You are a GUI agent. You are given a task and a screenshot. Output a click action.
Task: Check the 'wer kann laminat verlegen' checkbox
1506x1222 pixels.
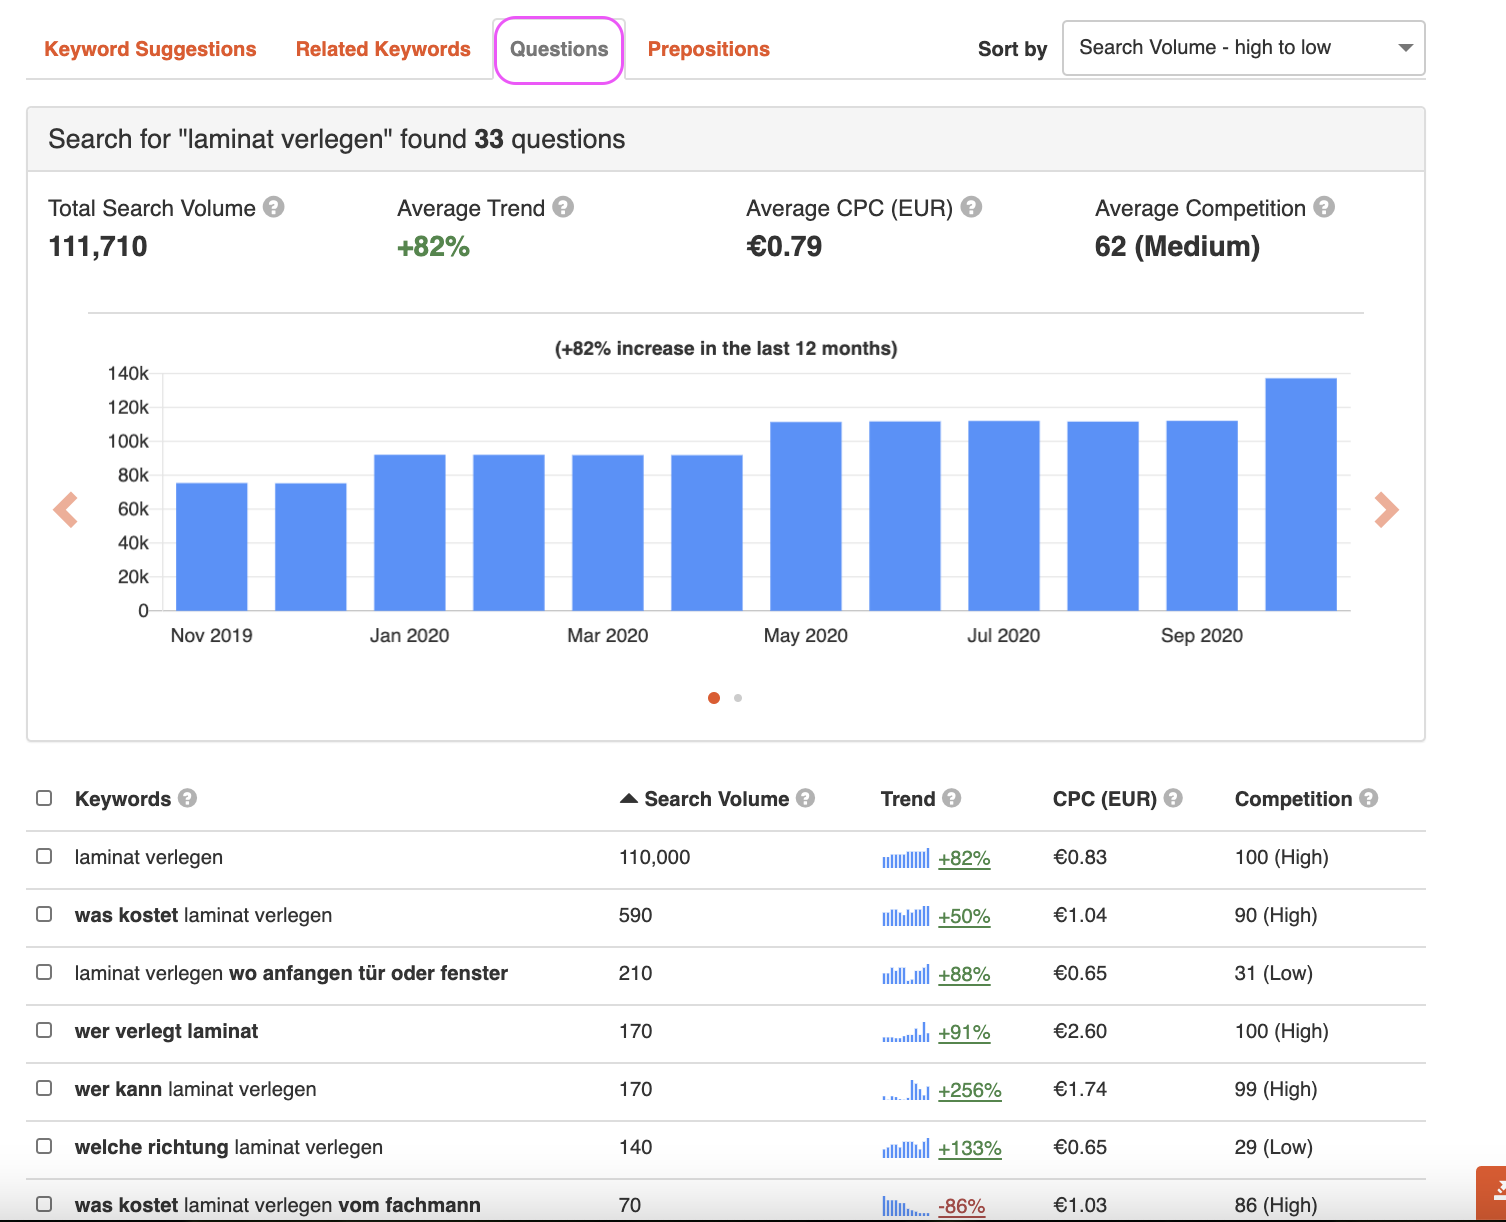click(44, 1088)
